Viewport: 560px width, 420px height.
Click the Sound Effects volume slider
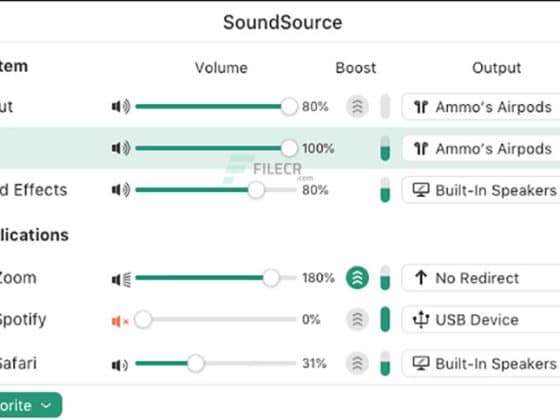(x=216, y=190)
